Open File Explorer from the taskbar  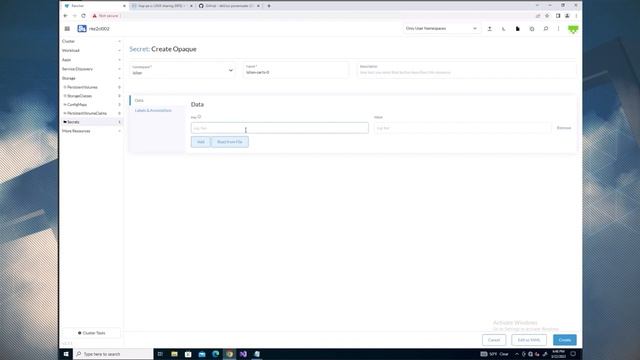click(174, 354)
